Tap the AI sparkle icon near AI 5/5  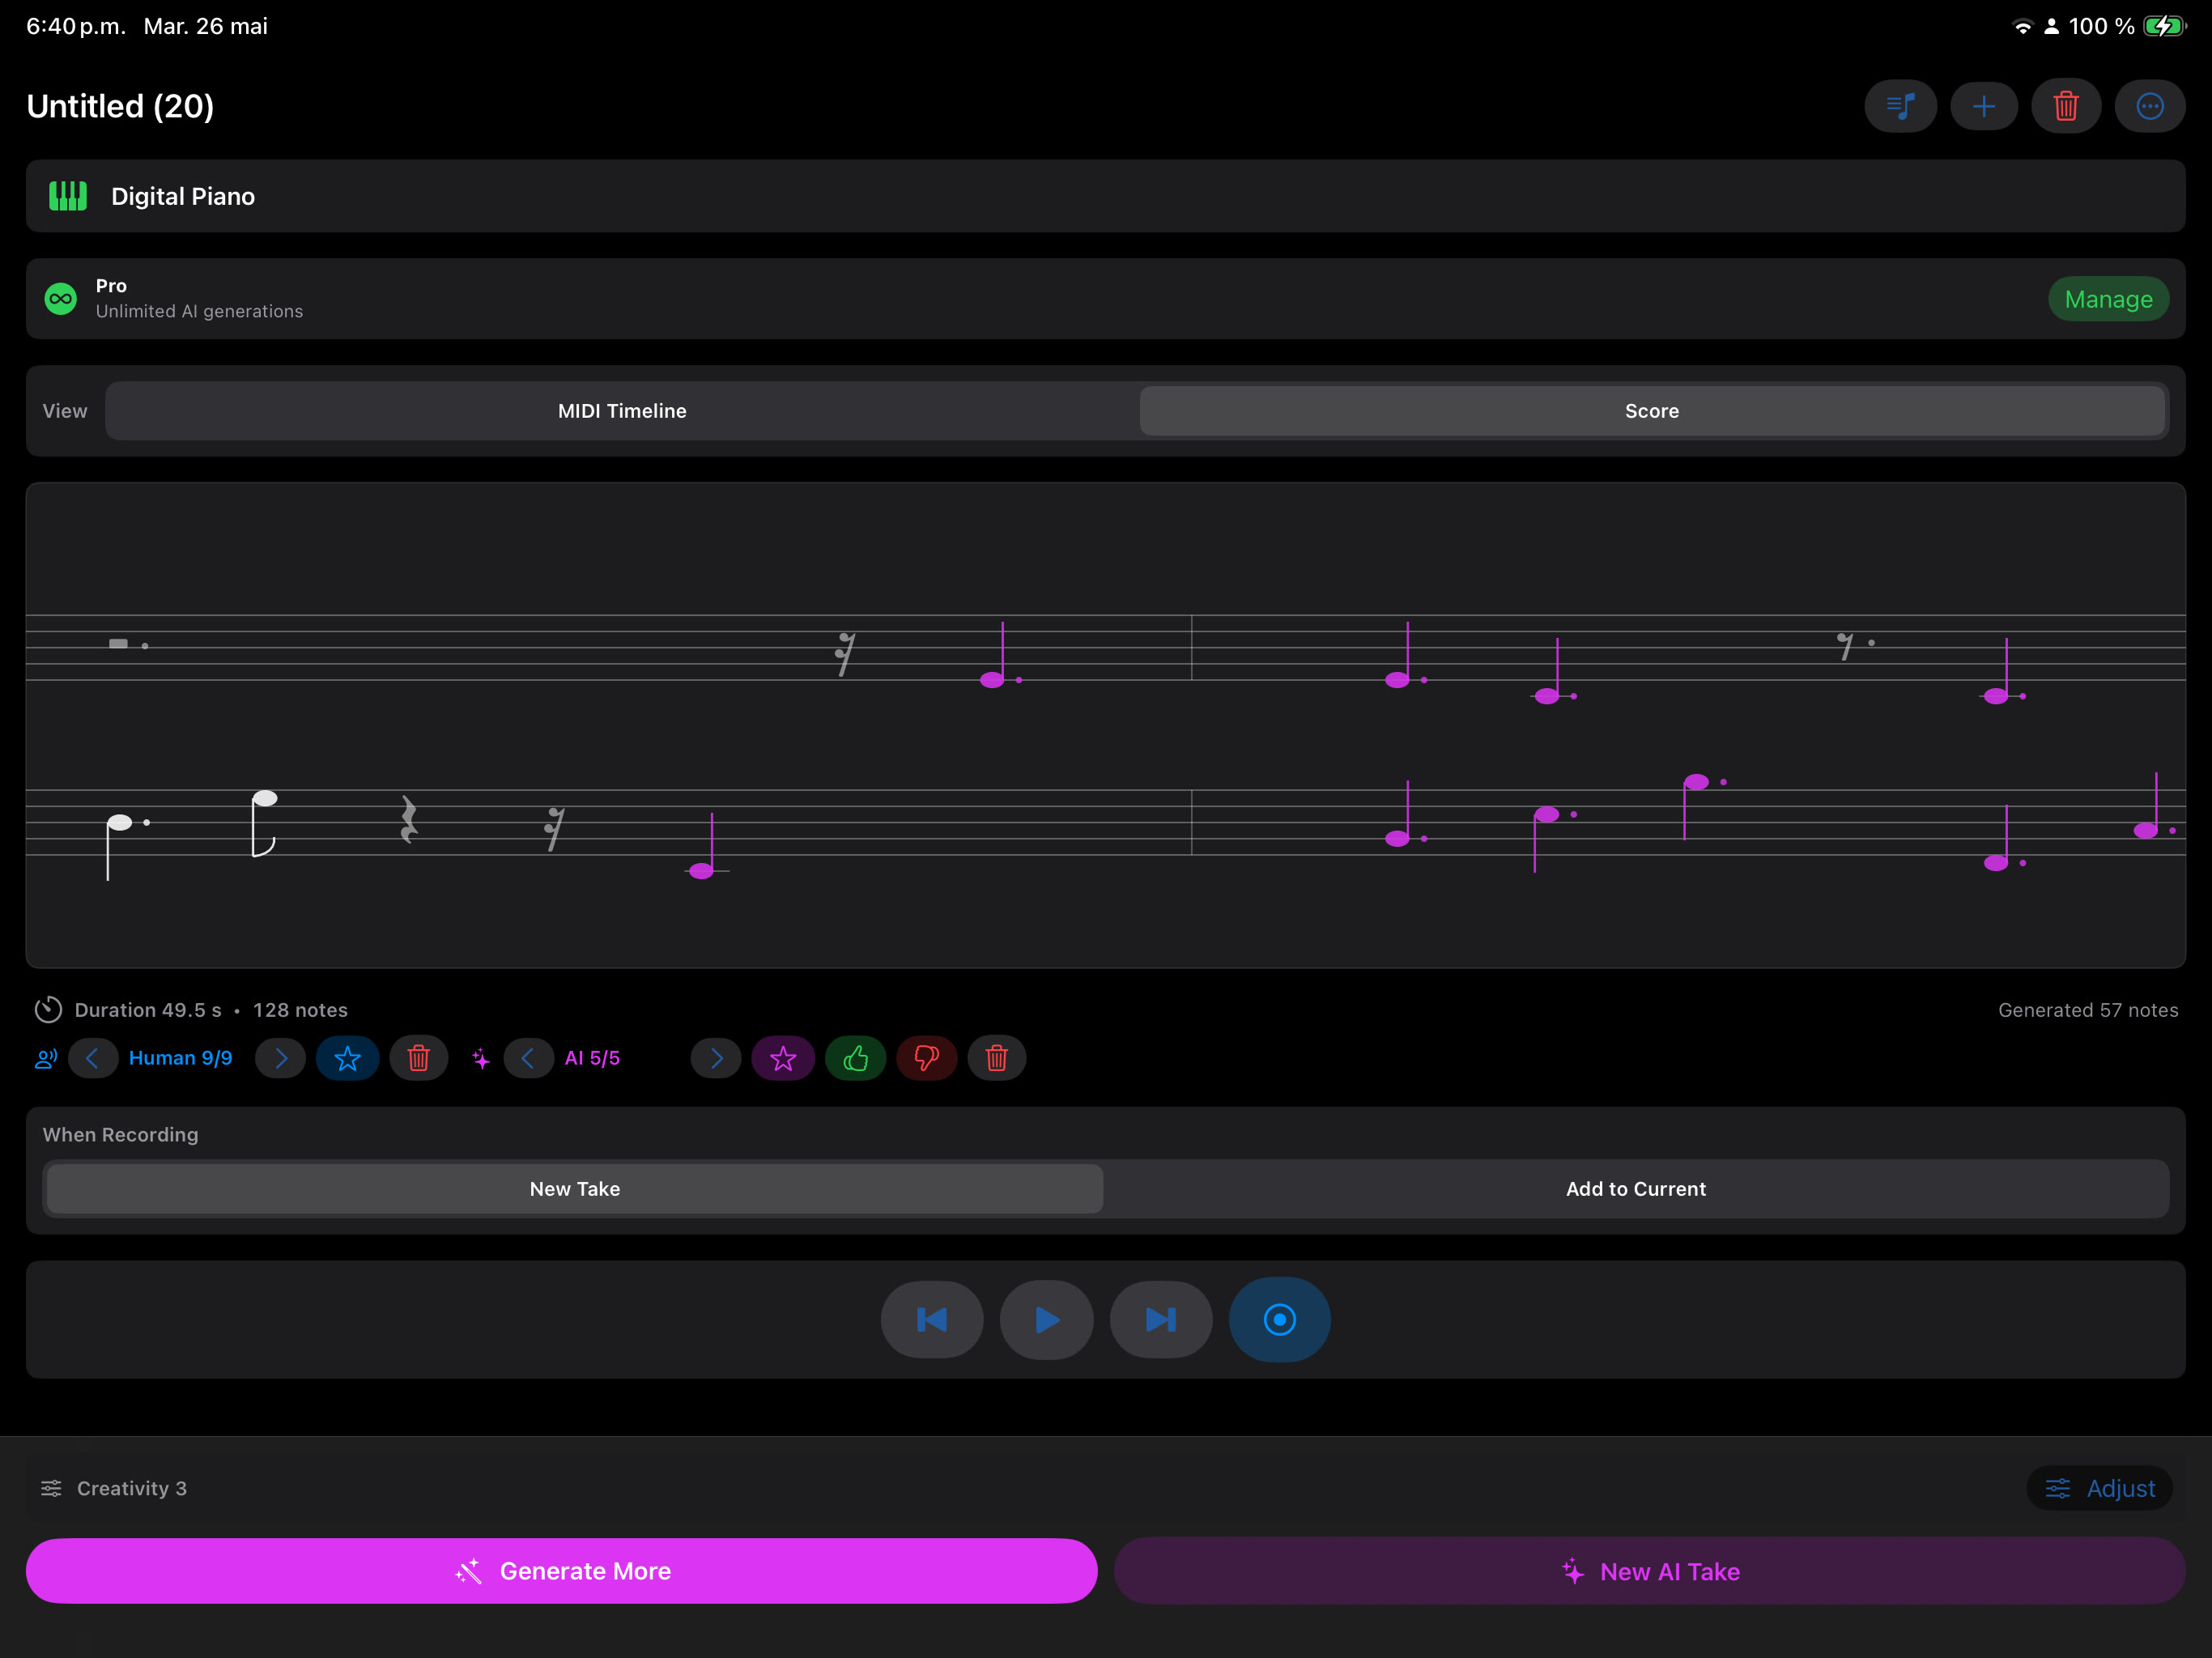(481, 1058)
